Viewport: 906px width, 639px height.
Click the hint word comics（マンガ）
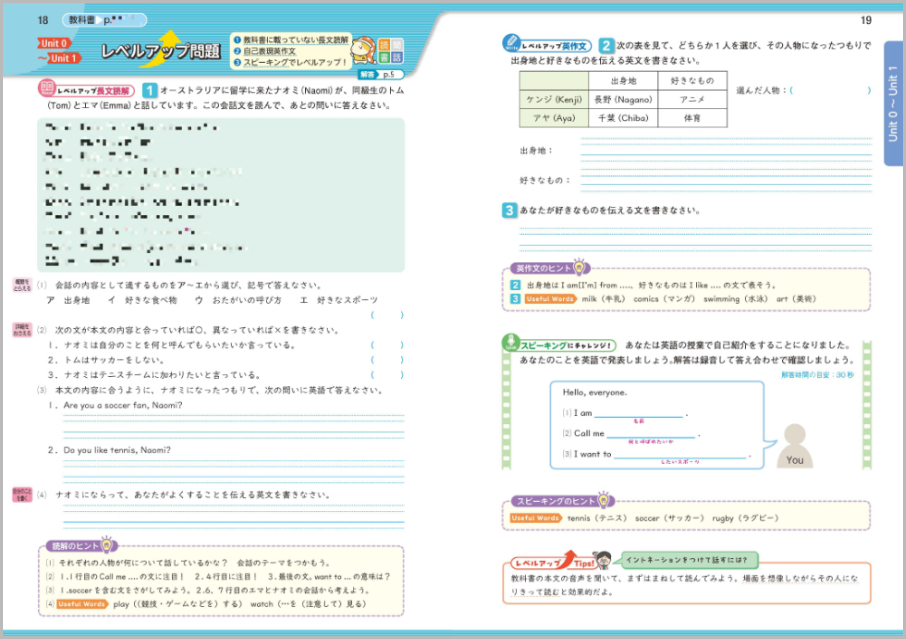(x=664, y=299)
